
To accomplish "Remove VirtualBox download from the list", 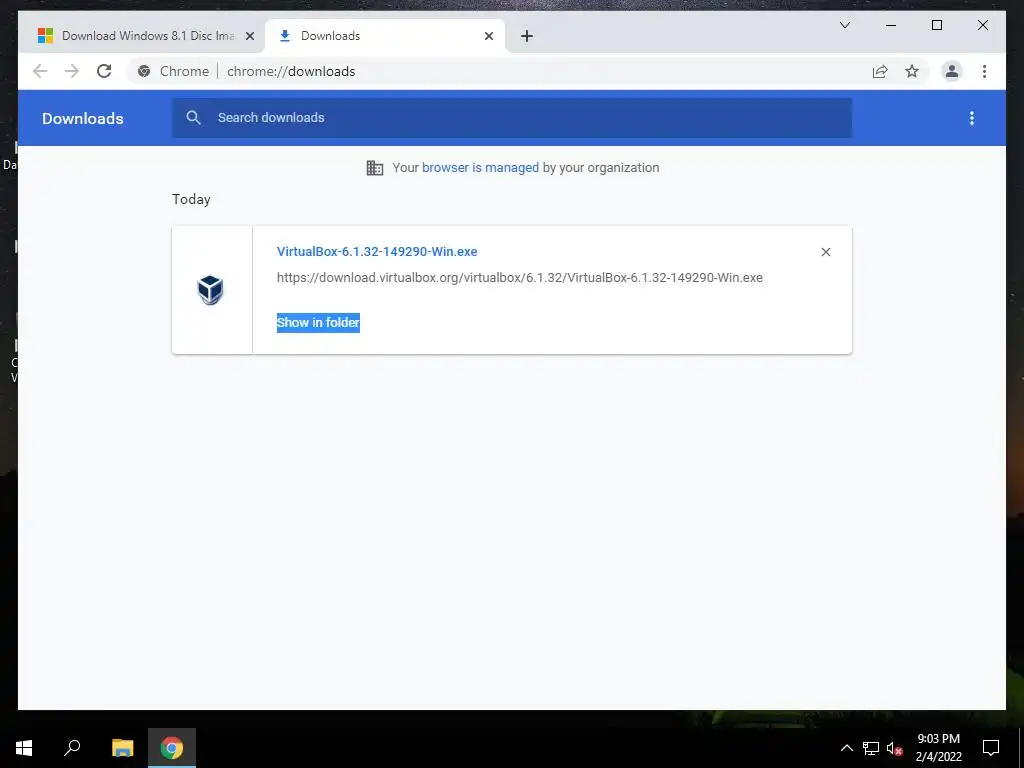I will pos(825,252).
